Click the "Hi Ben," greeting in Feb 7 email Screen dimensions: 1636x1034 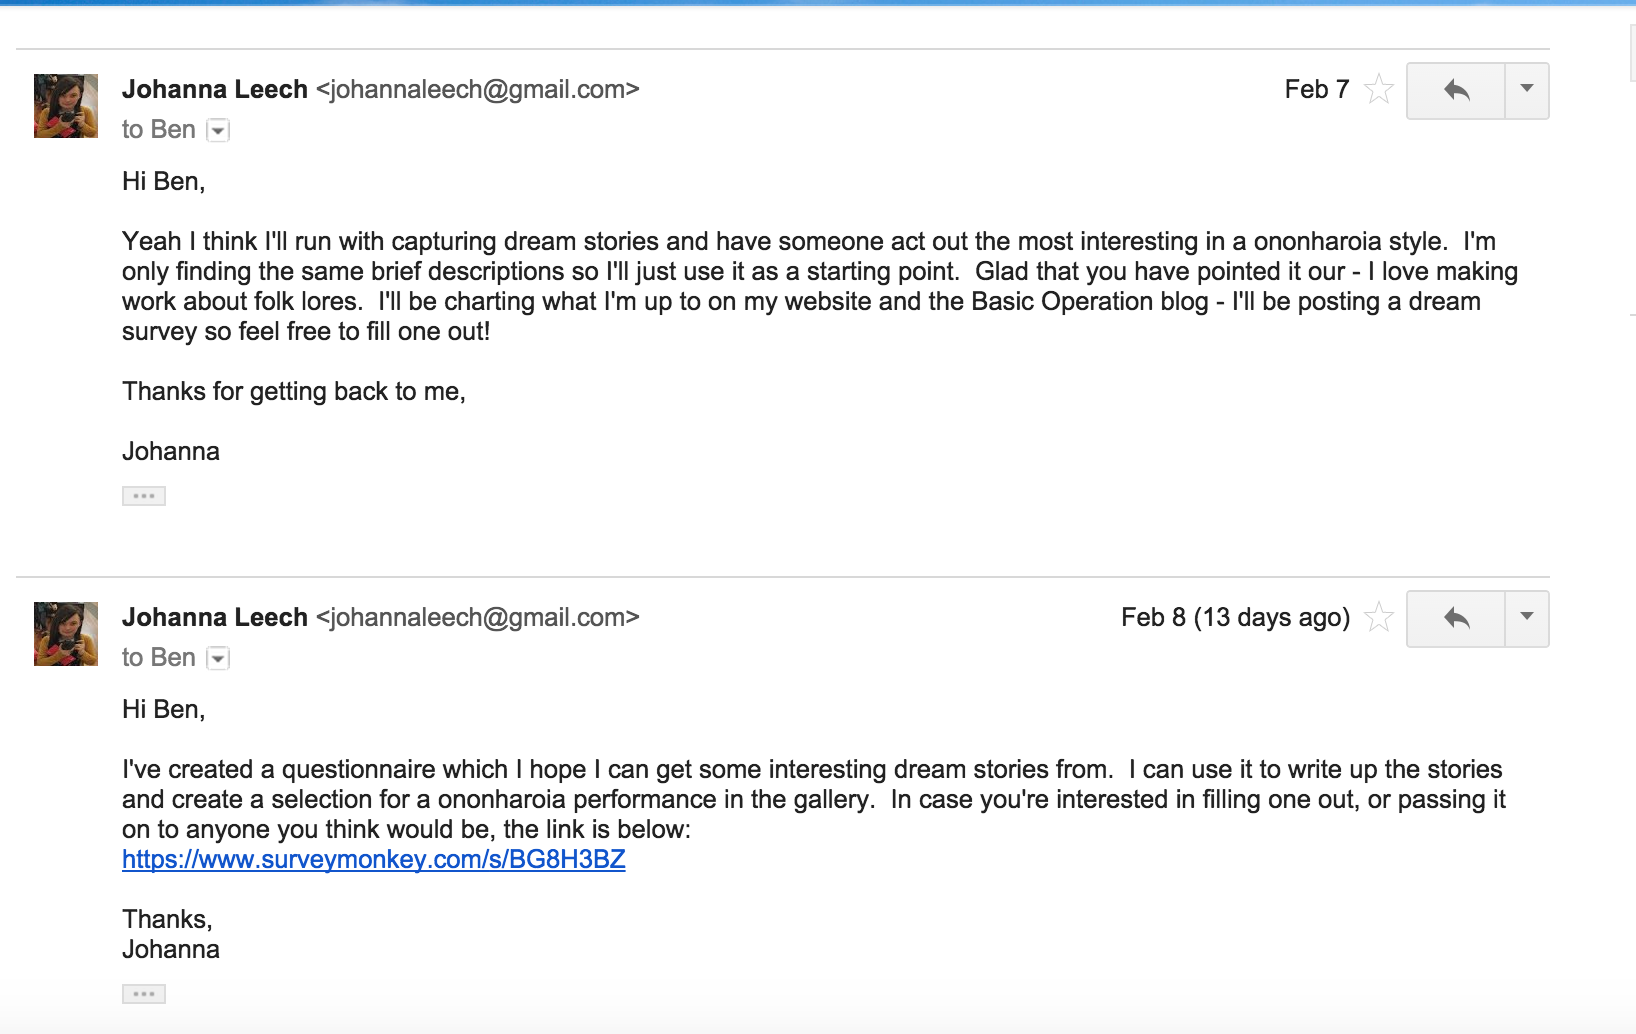(x=164, y=182)
